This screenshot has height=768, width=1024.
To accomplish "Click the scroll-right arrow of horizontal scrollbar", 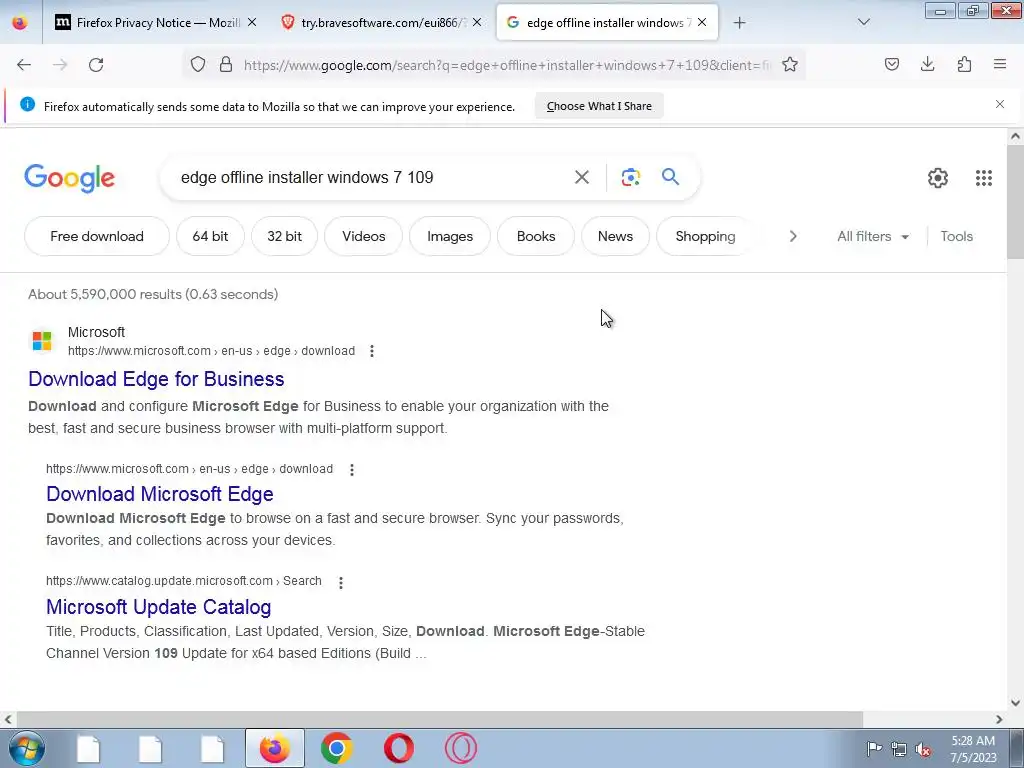I will click(999, 719).
